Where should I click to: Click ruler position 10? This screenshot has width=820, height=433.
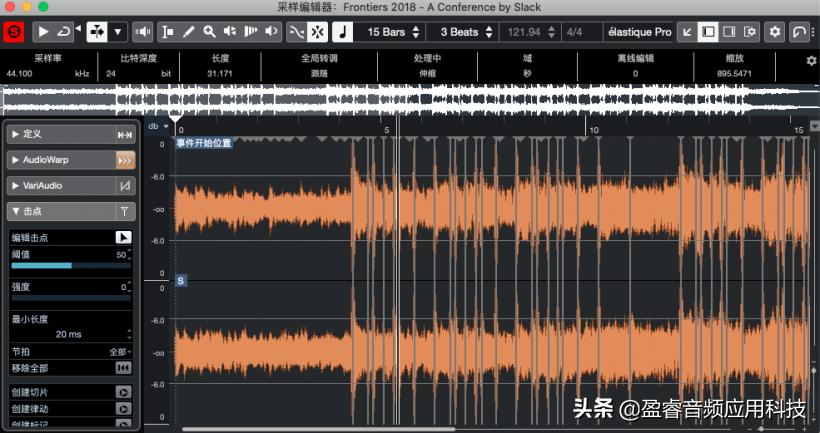click(594, 130)
